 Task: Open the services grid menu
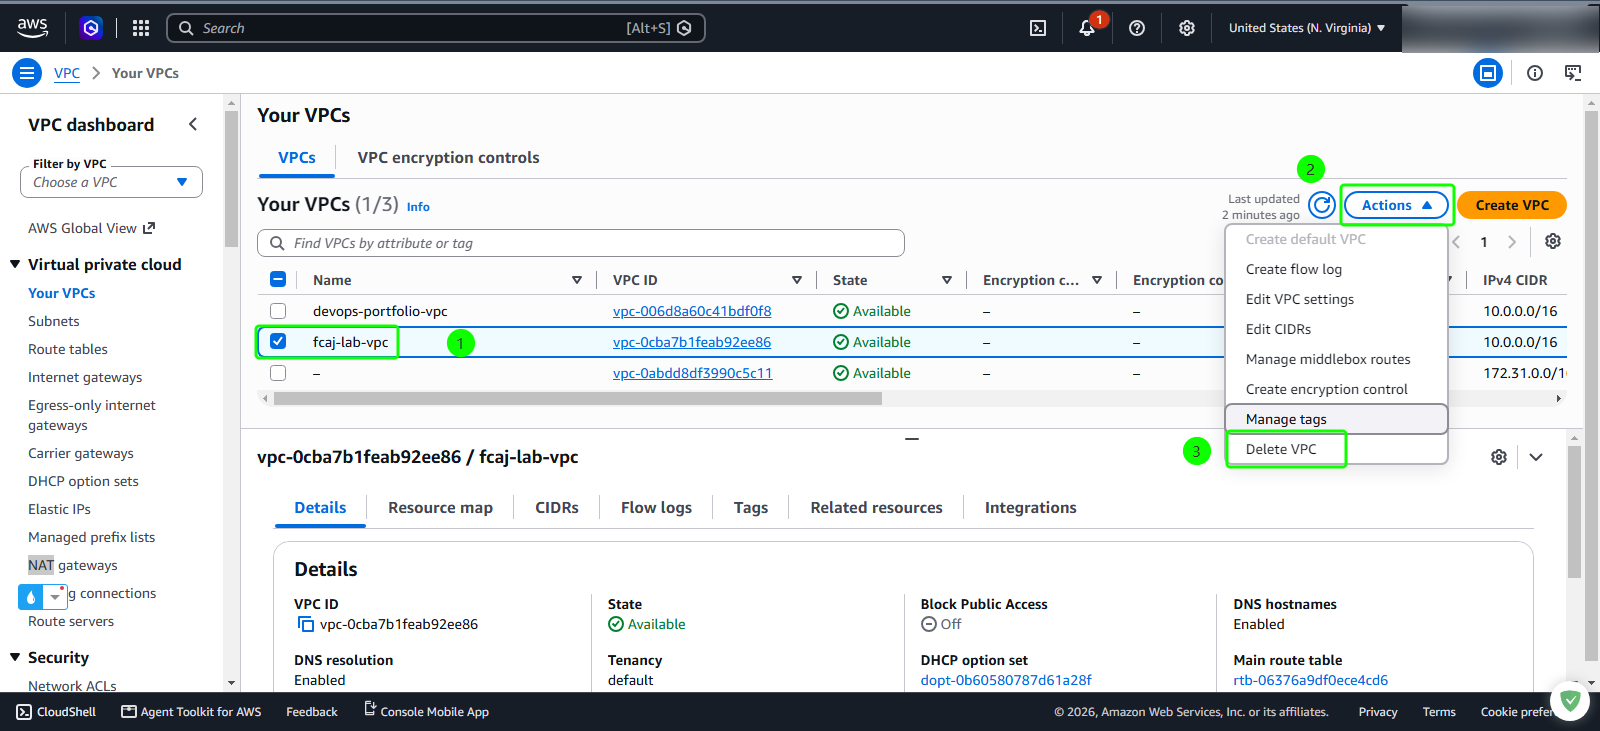141,28
